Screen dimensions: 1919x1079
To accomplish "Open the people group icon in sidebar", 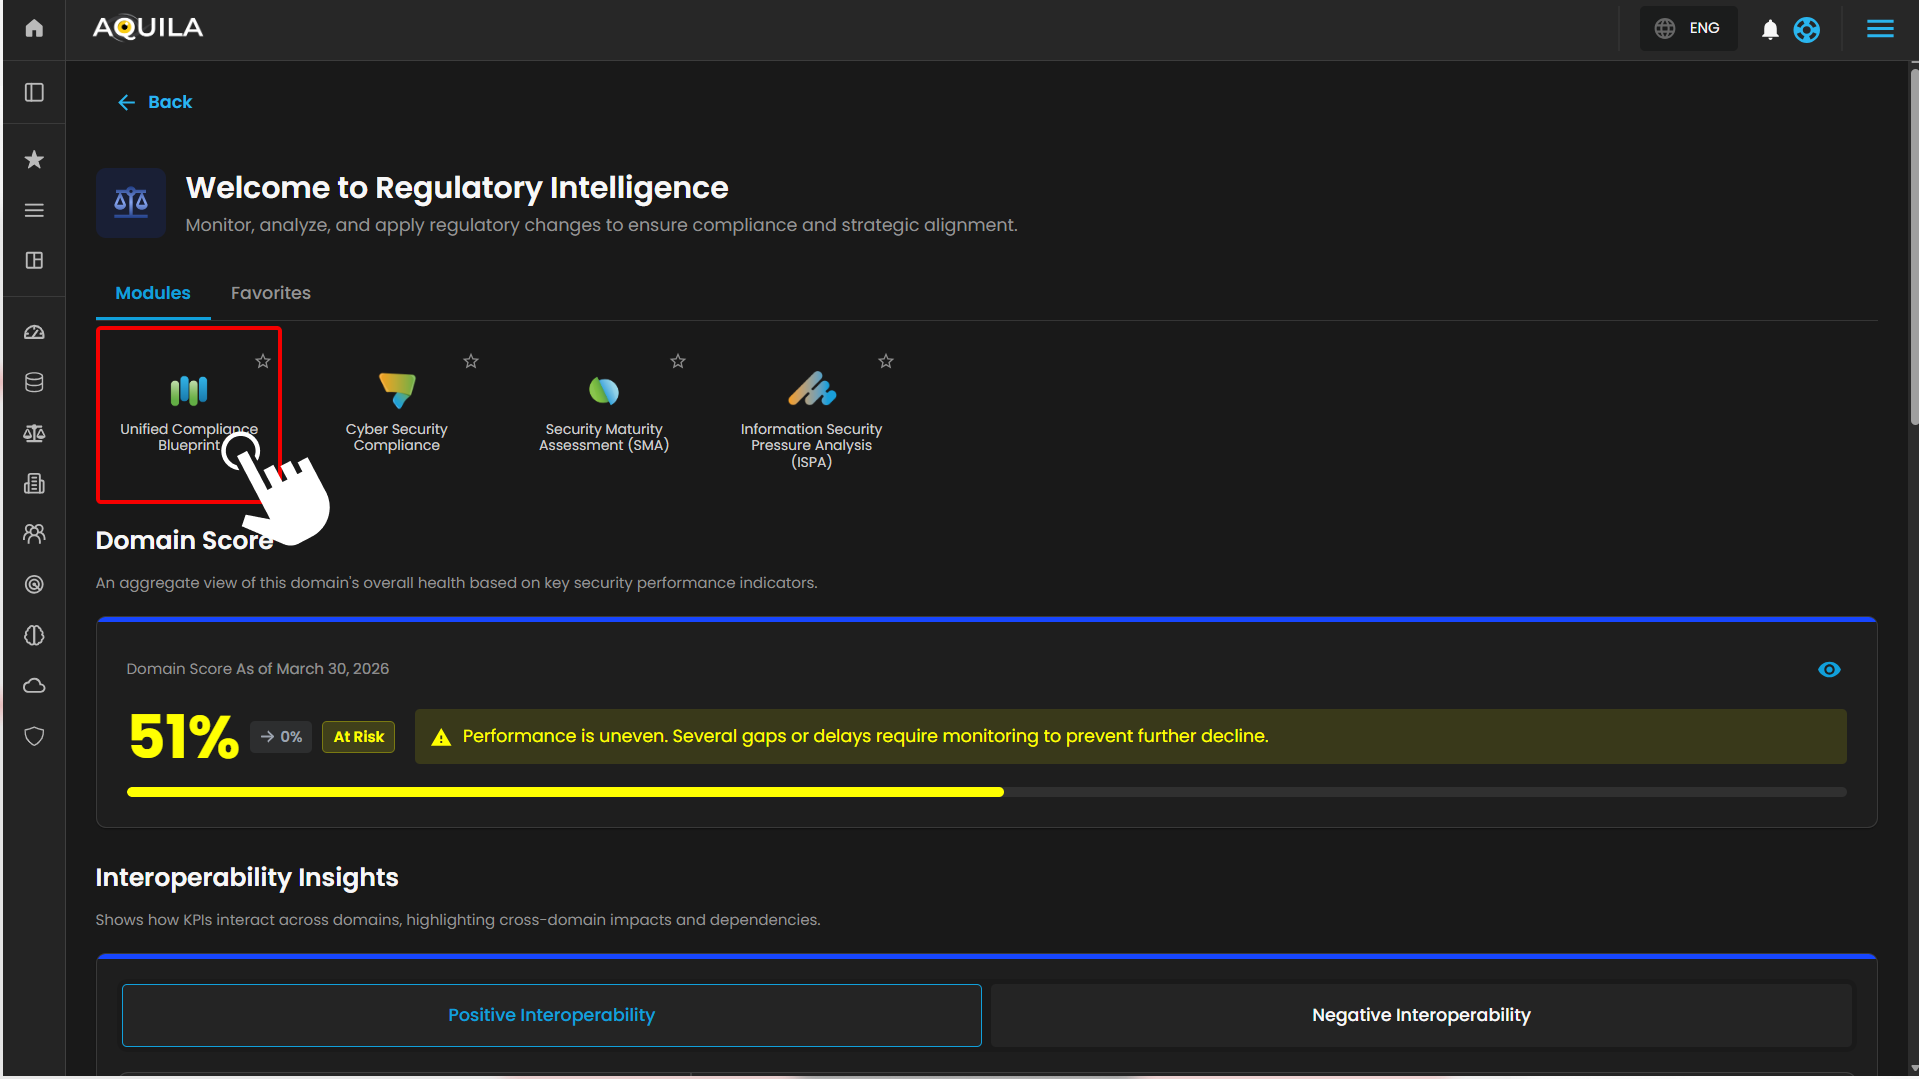I will pyautogui.click(x=34, y=534).
